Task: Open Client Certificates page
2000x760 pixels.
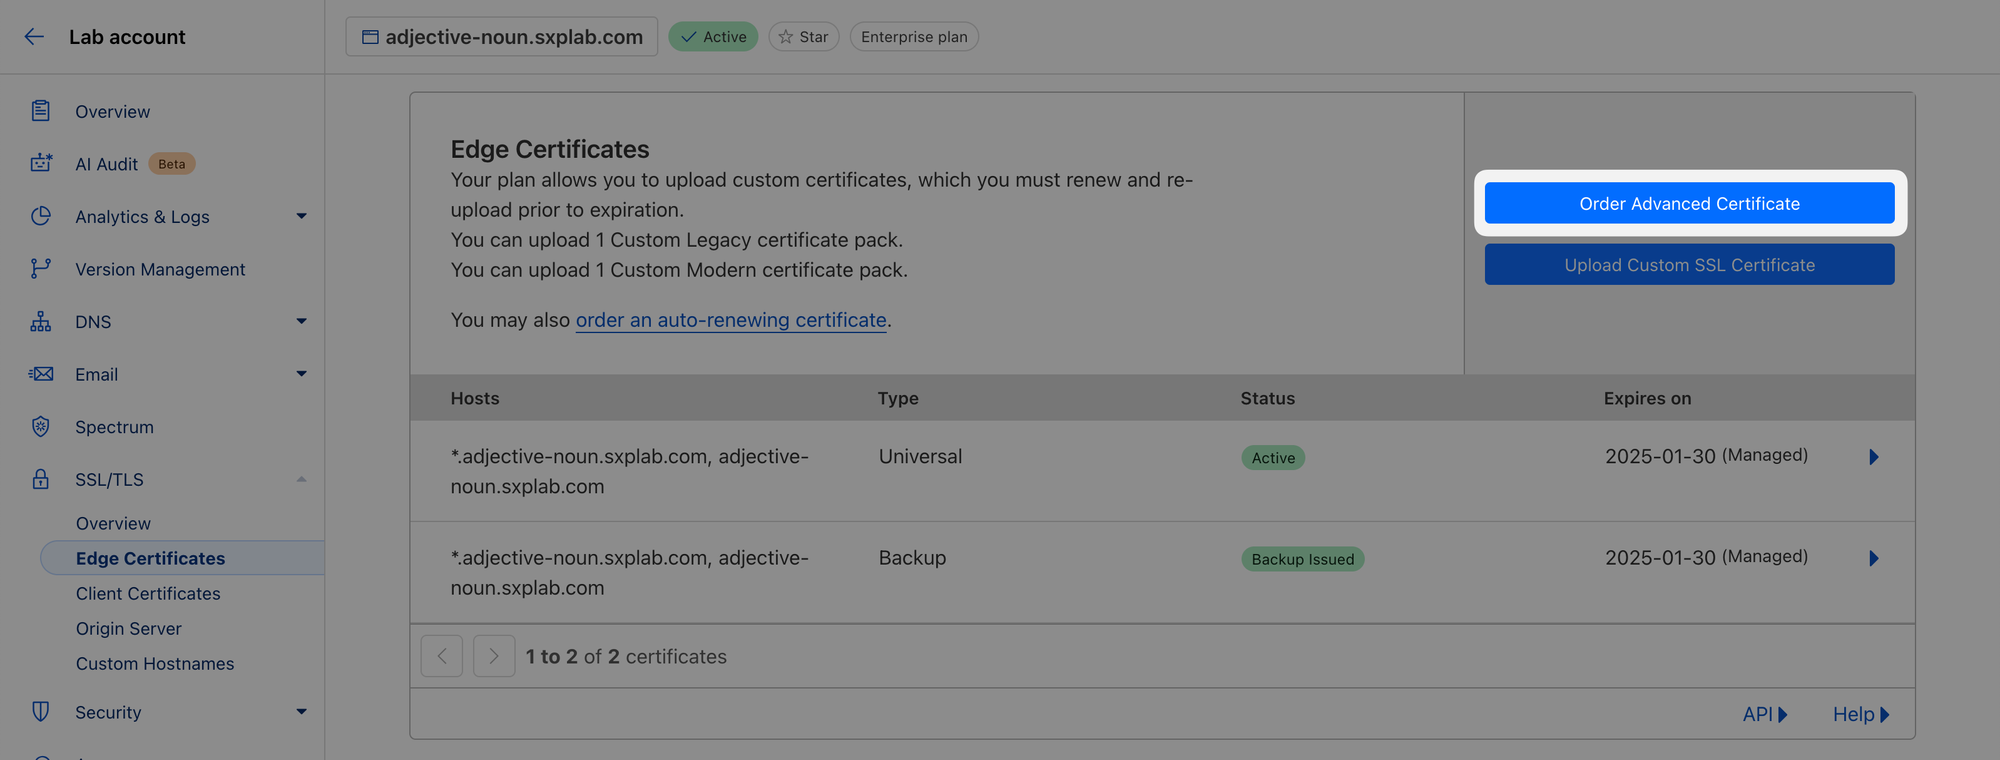Action: click(x=148, y=593)
